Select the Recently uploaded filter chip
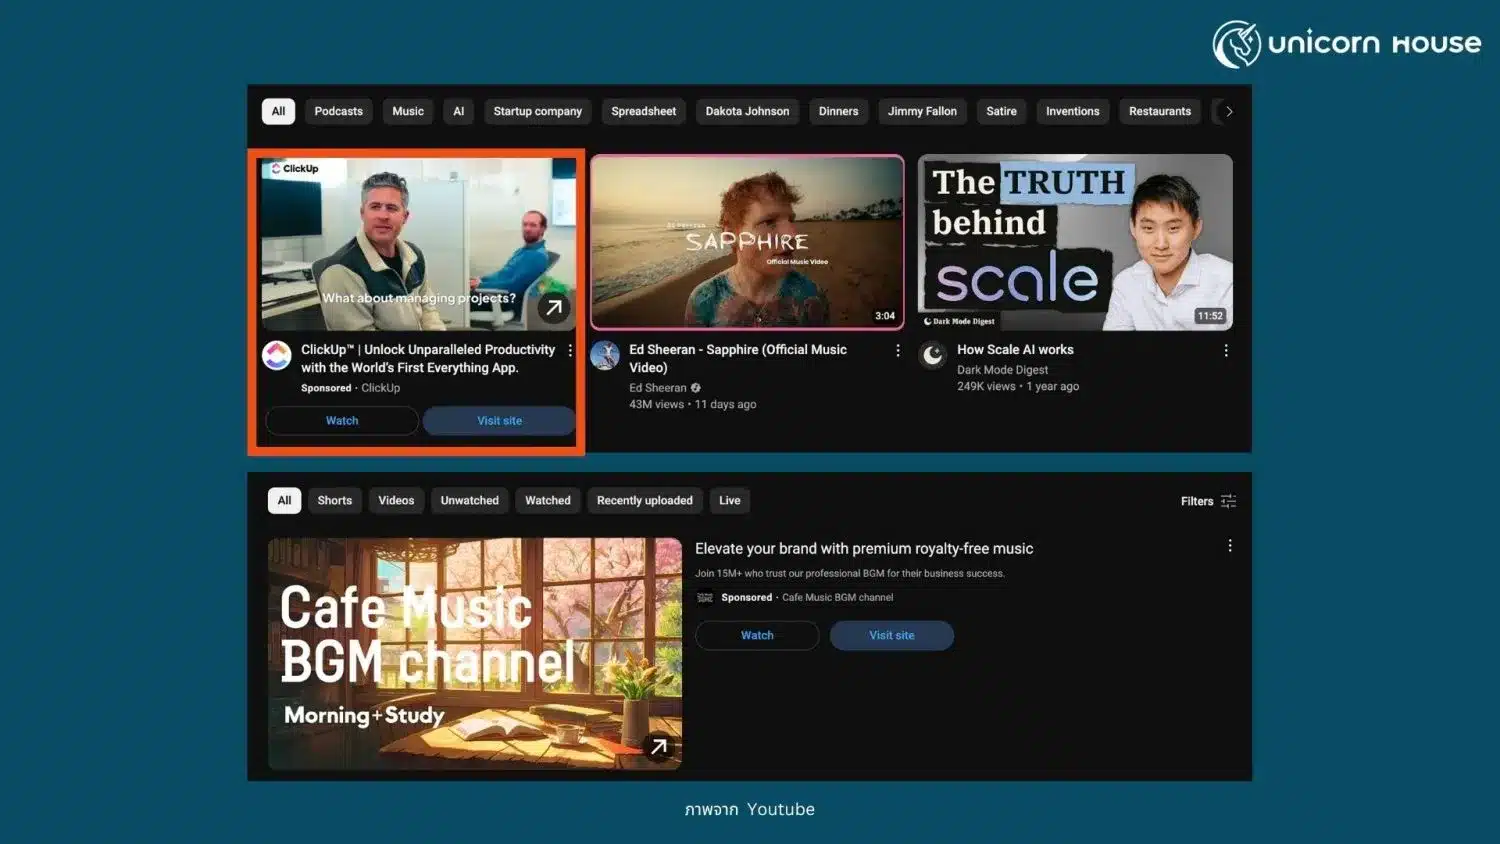 tap(645, 500)
